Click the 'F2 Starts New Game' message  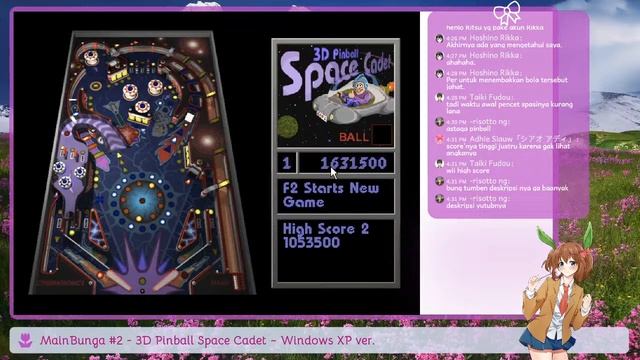(331, 195)
